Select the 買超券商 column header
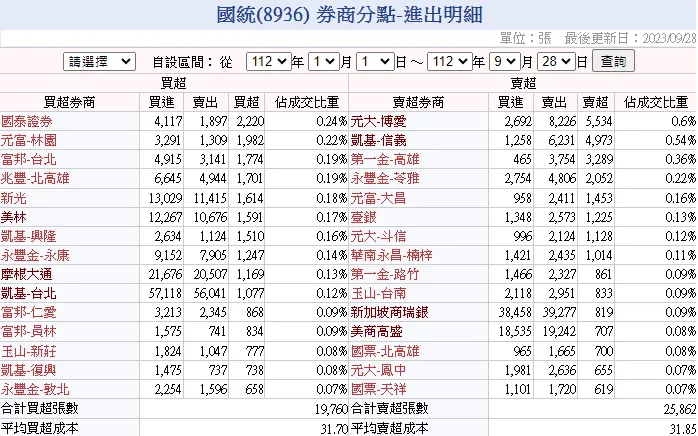 pos(69,102)
